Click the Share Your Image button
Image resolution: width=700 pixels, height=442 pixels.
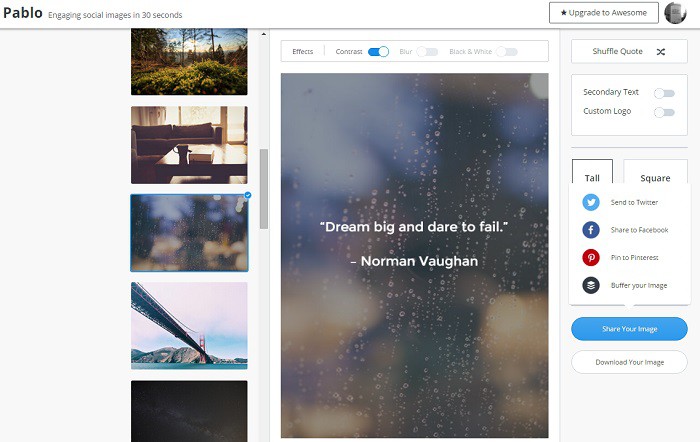coord(629,329)
